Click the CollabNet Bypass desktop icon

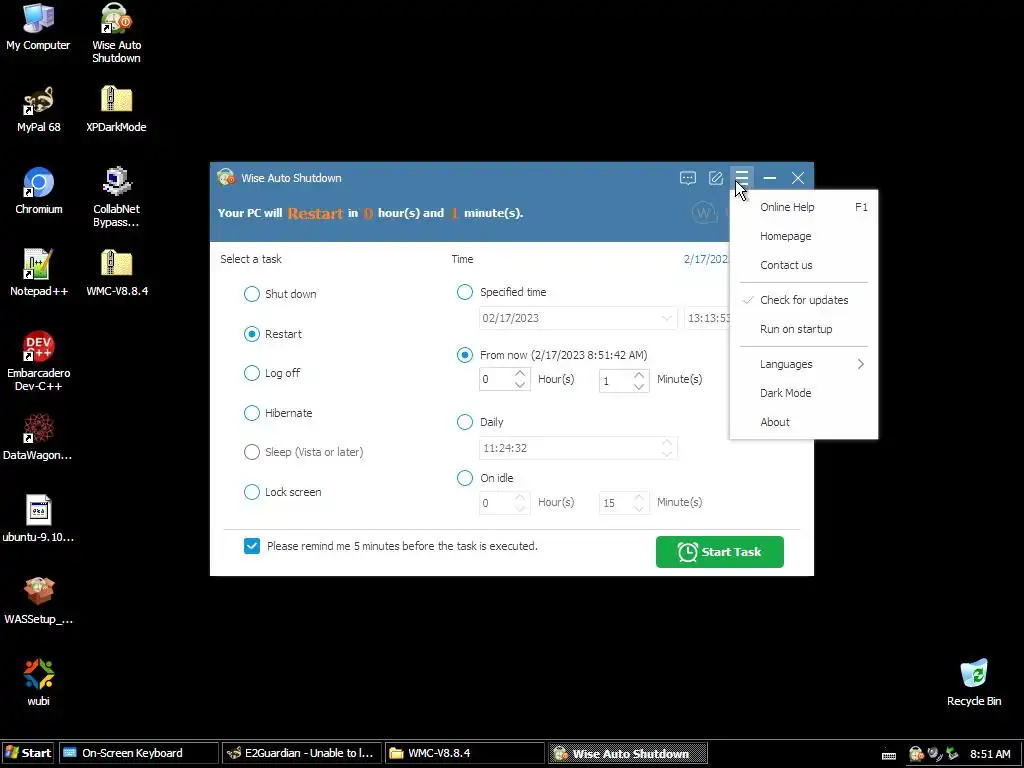pyautogui.click(x=116, y=198)
